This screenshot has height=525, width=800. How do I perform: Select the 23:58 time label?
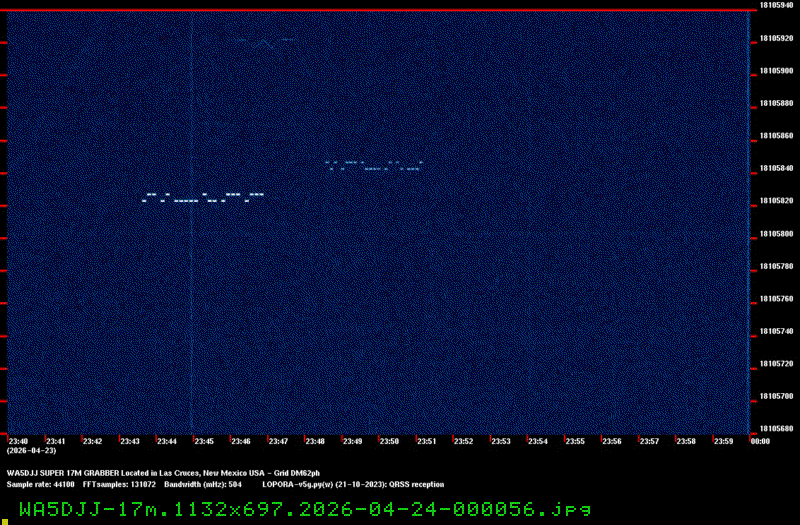pyautogui.click(x=686, y=441)
